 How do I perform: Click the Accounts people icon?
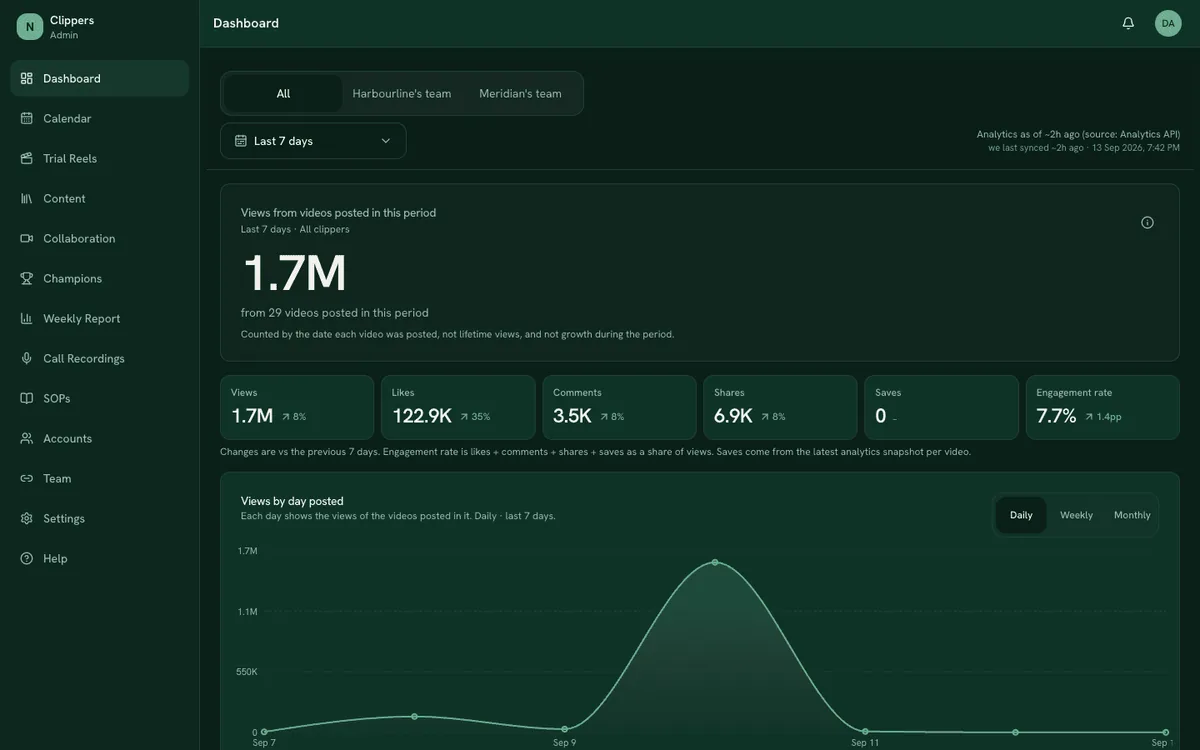(x=27, y=438)
